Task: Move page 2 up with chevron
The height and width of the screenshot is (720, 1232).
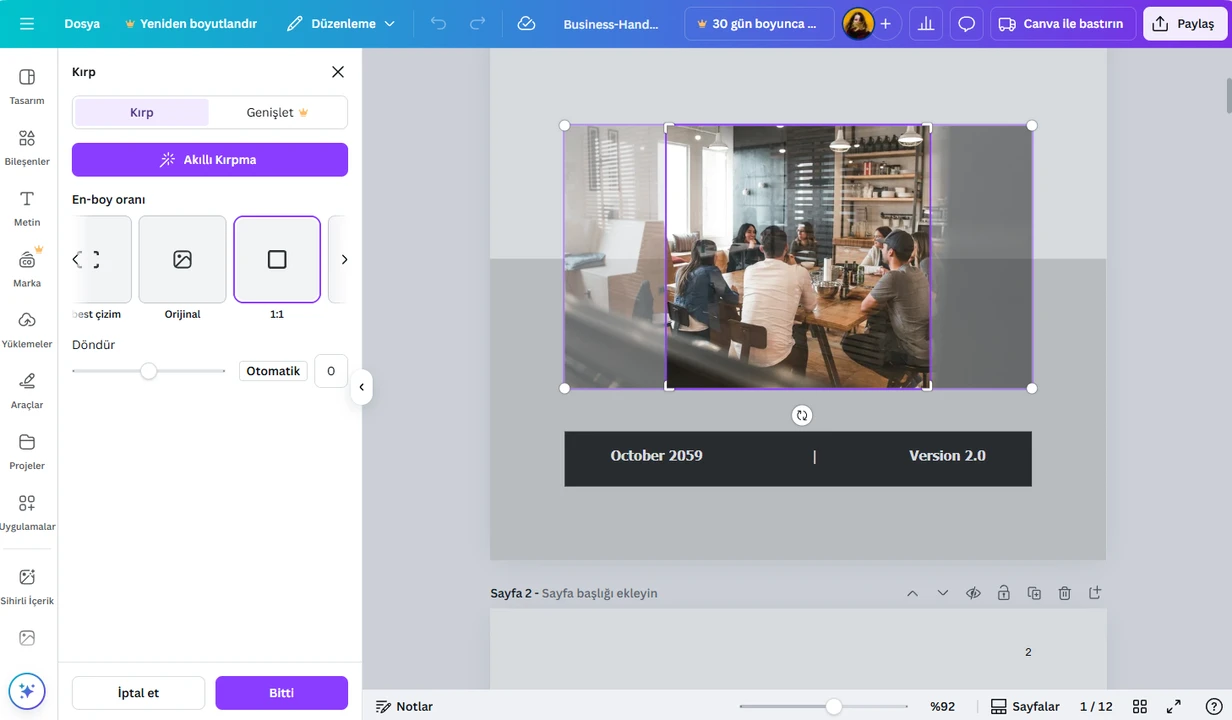Action: coord(912,593)
